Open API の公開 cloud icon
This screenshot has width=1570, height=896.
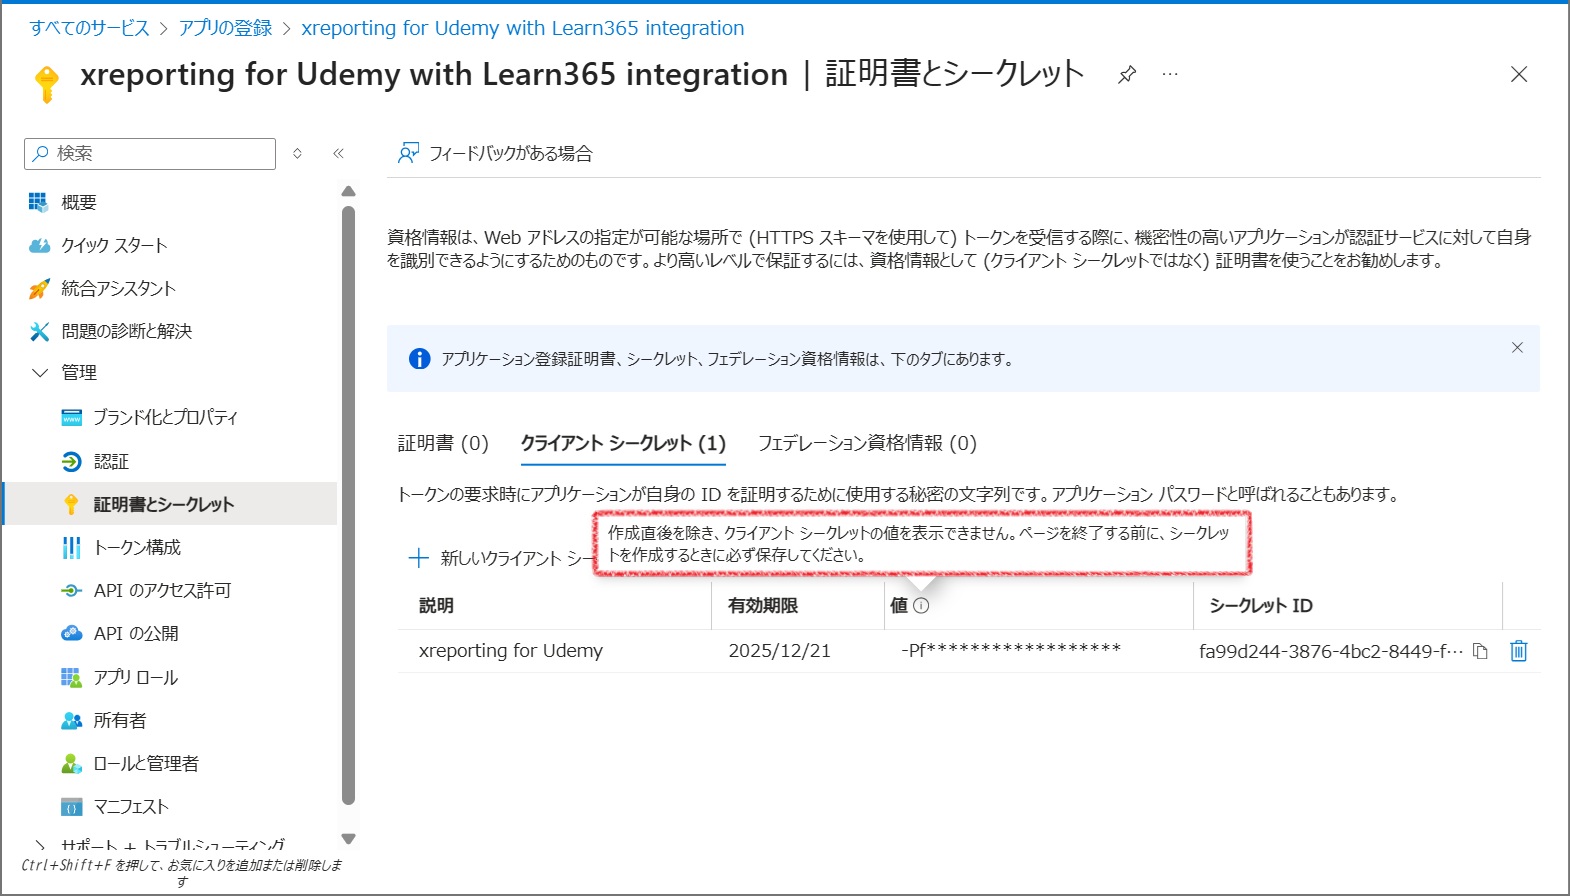tap(71, 633)
